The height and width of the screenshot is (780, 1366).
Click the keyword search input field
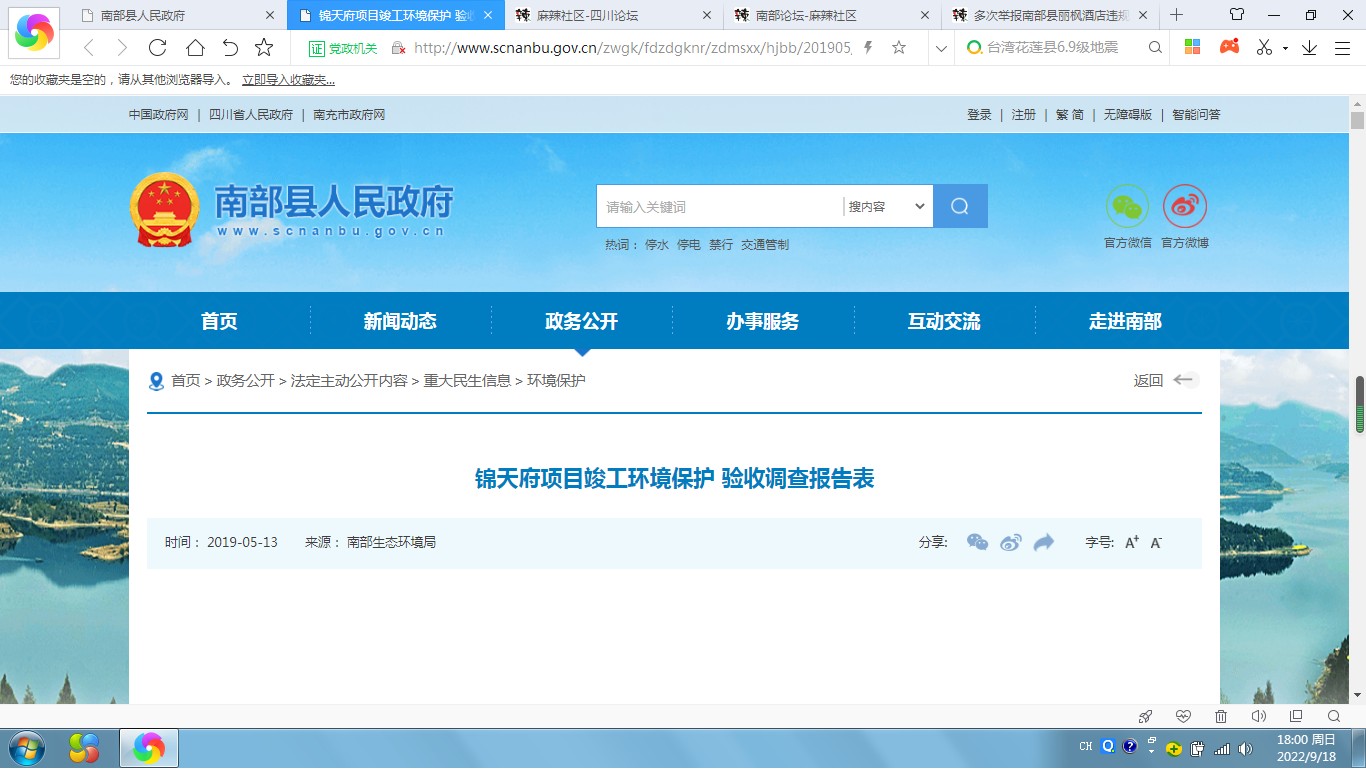pos(720,206)
